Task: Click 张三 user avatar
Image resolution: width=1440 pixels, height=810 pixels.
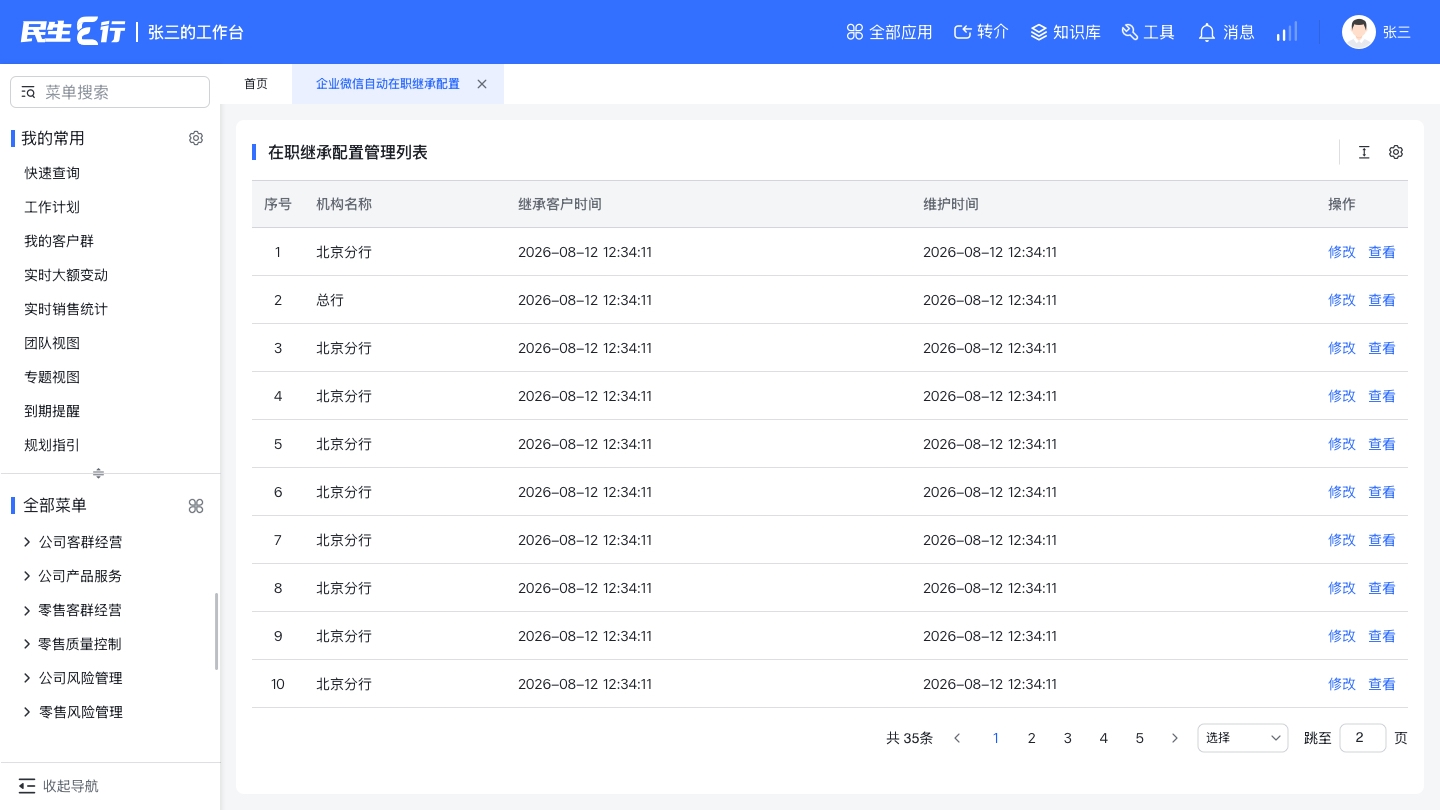Action: 1359,32
